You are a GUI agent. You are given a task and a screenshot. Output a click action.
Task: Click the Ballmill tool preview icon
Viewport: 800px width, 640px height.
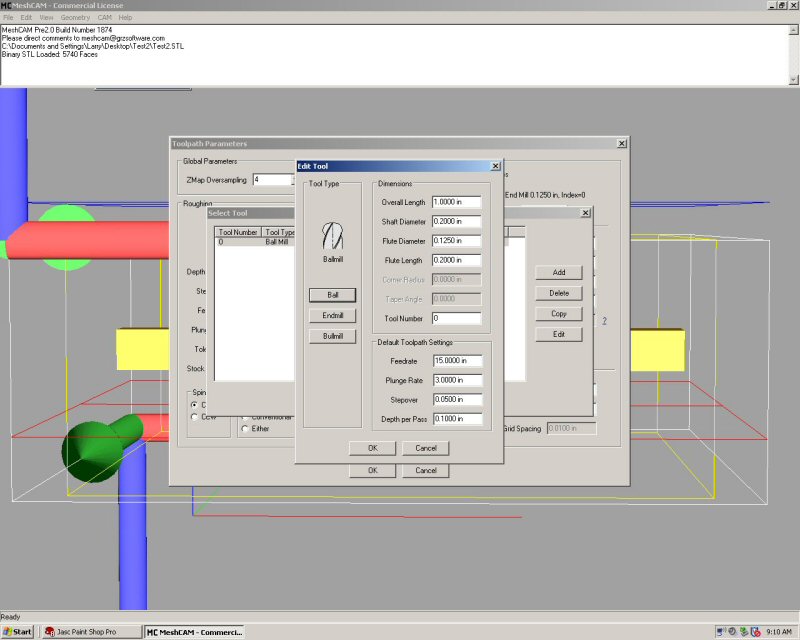[x=331, y=237]
